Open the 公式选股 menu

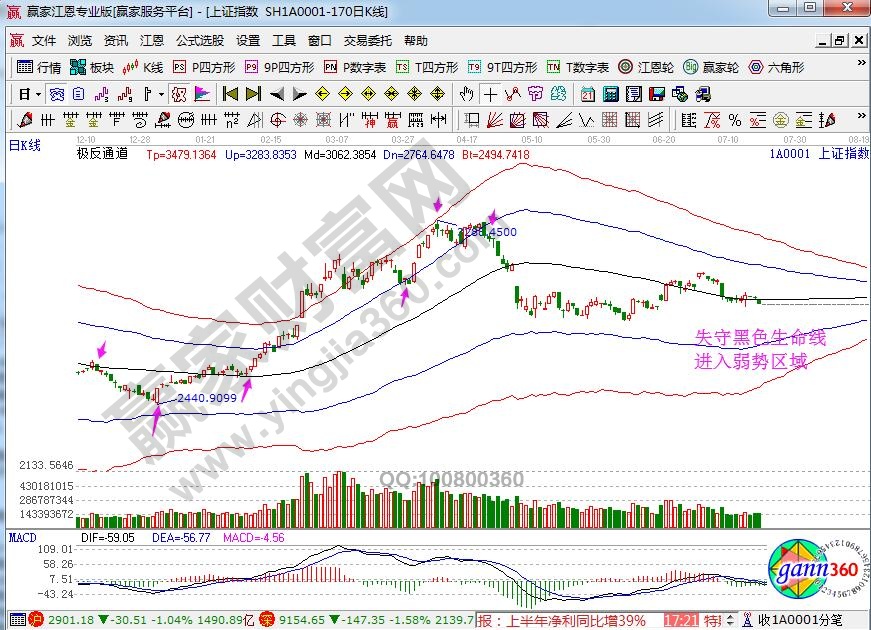coord(200,41)
